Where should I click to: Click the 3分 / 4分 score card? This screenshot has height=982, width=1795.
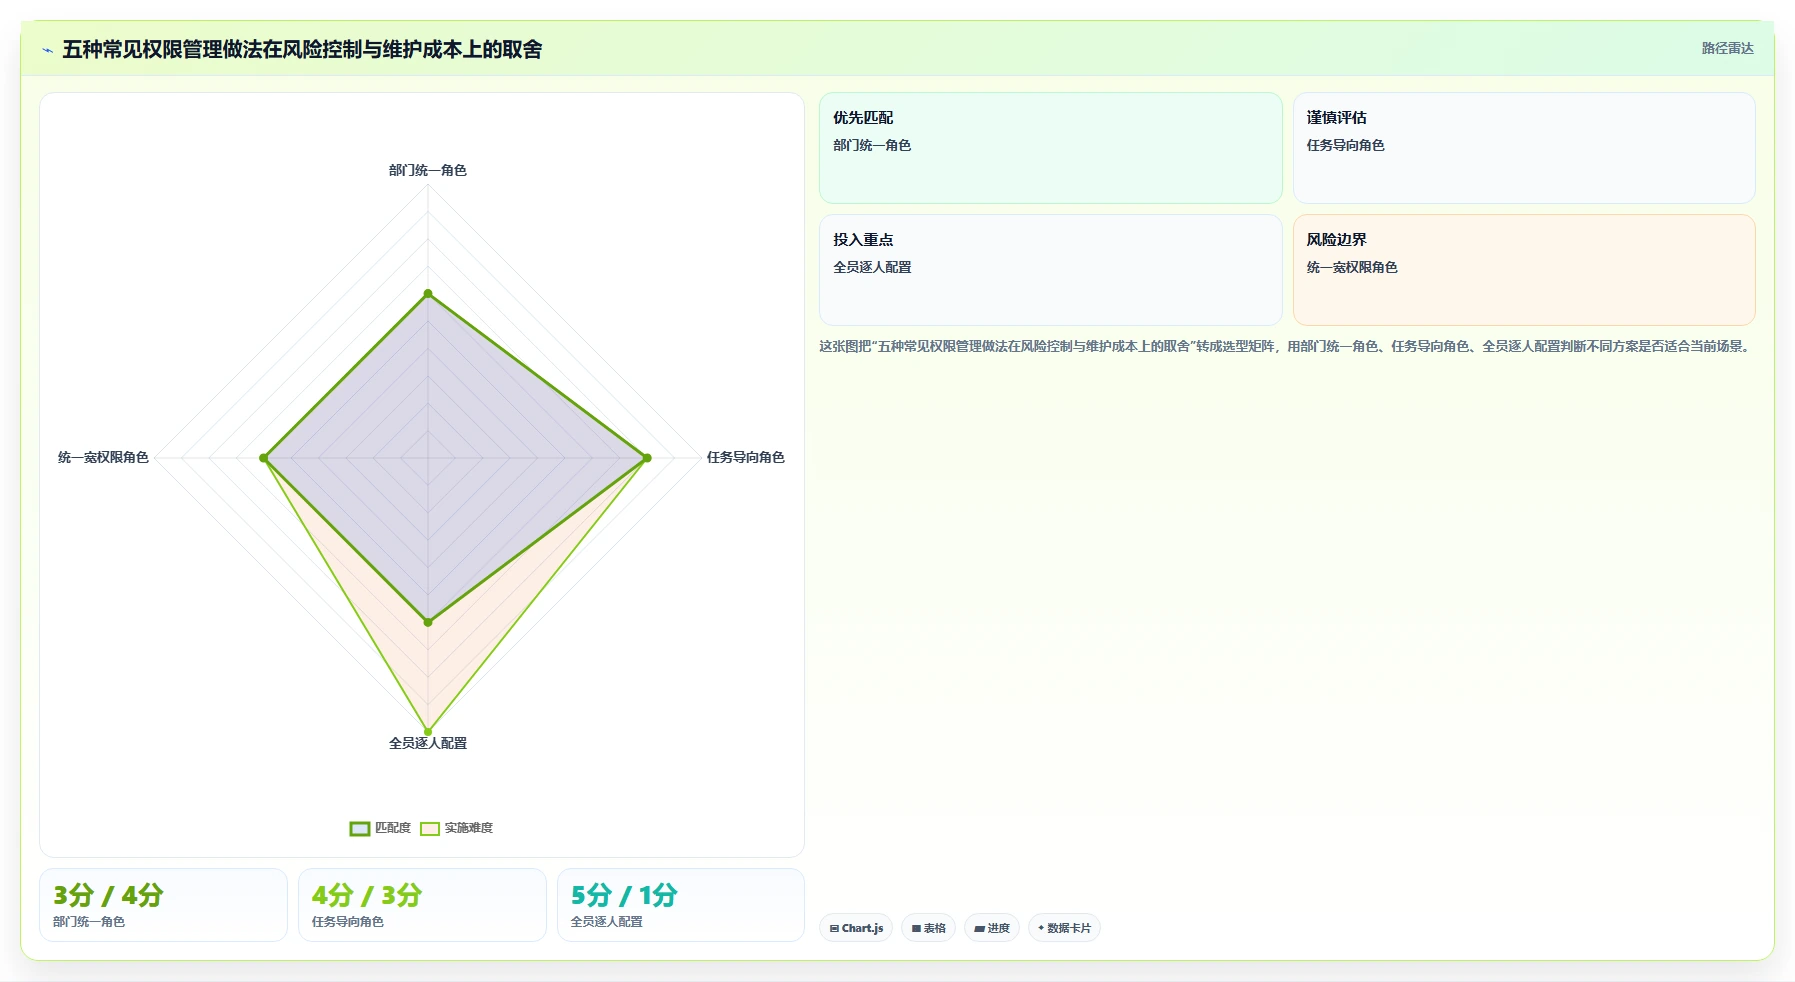(163, 905)
